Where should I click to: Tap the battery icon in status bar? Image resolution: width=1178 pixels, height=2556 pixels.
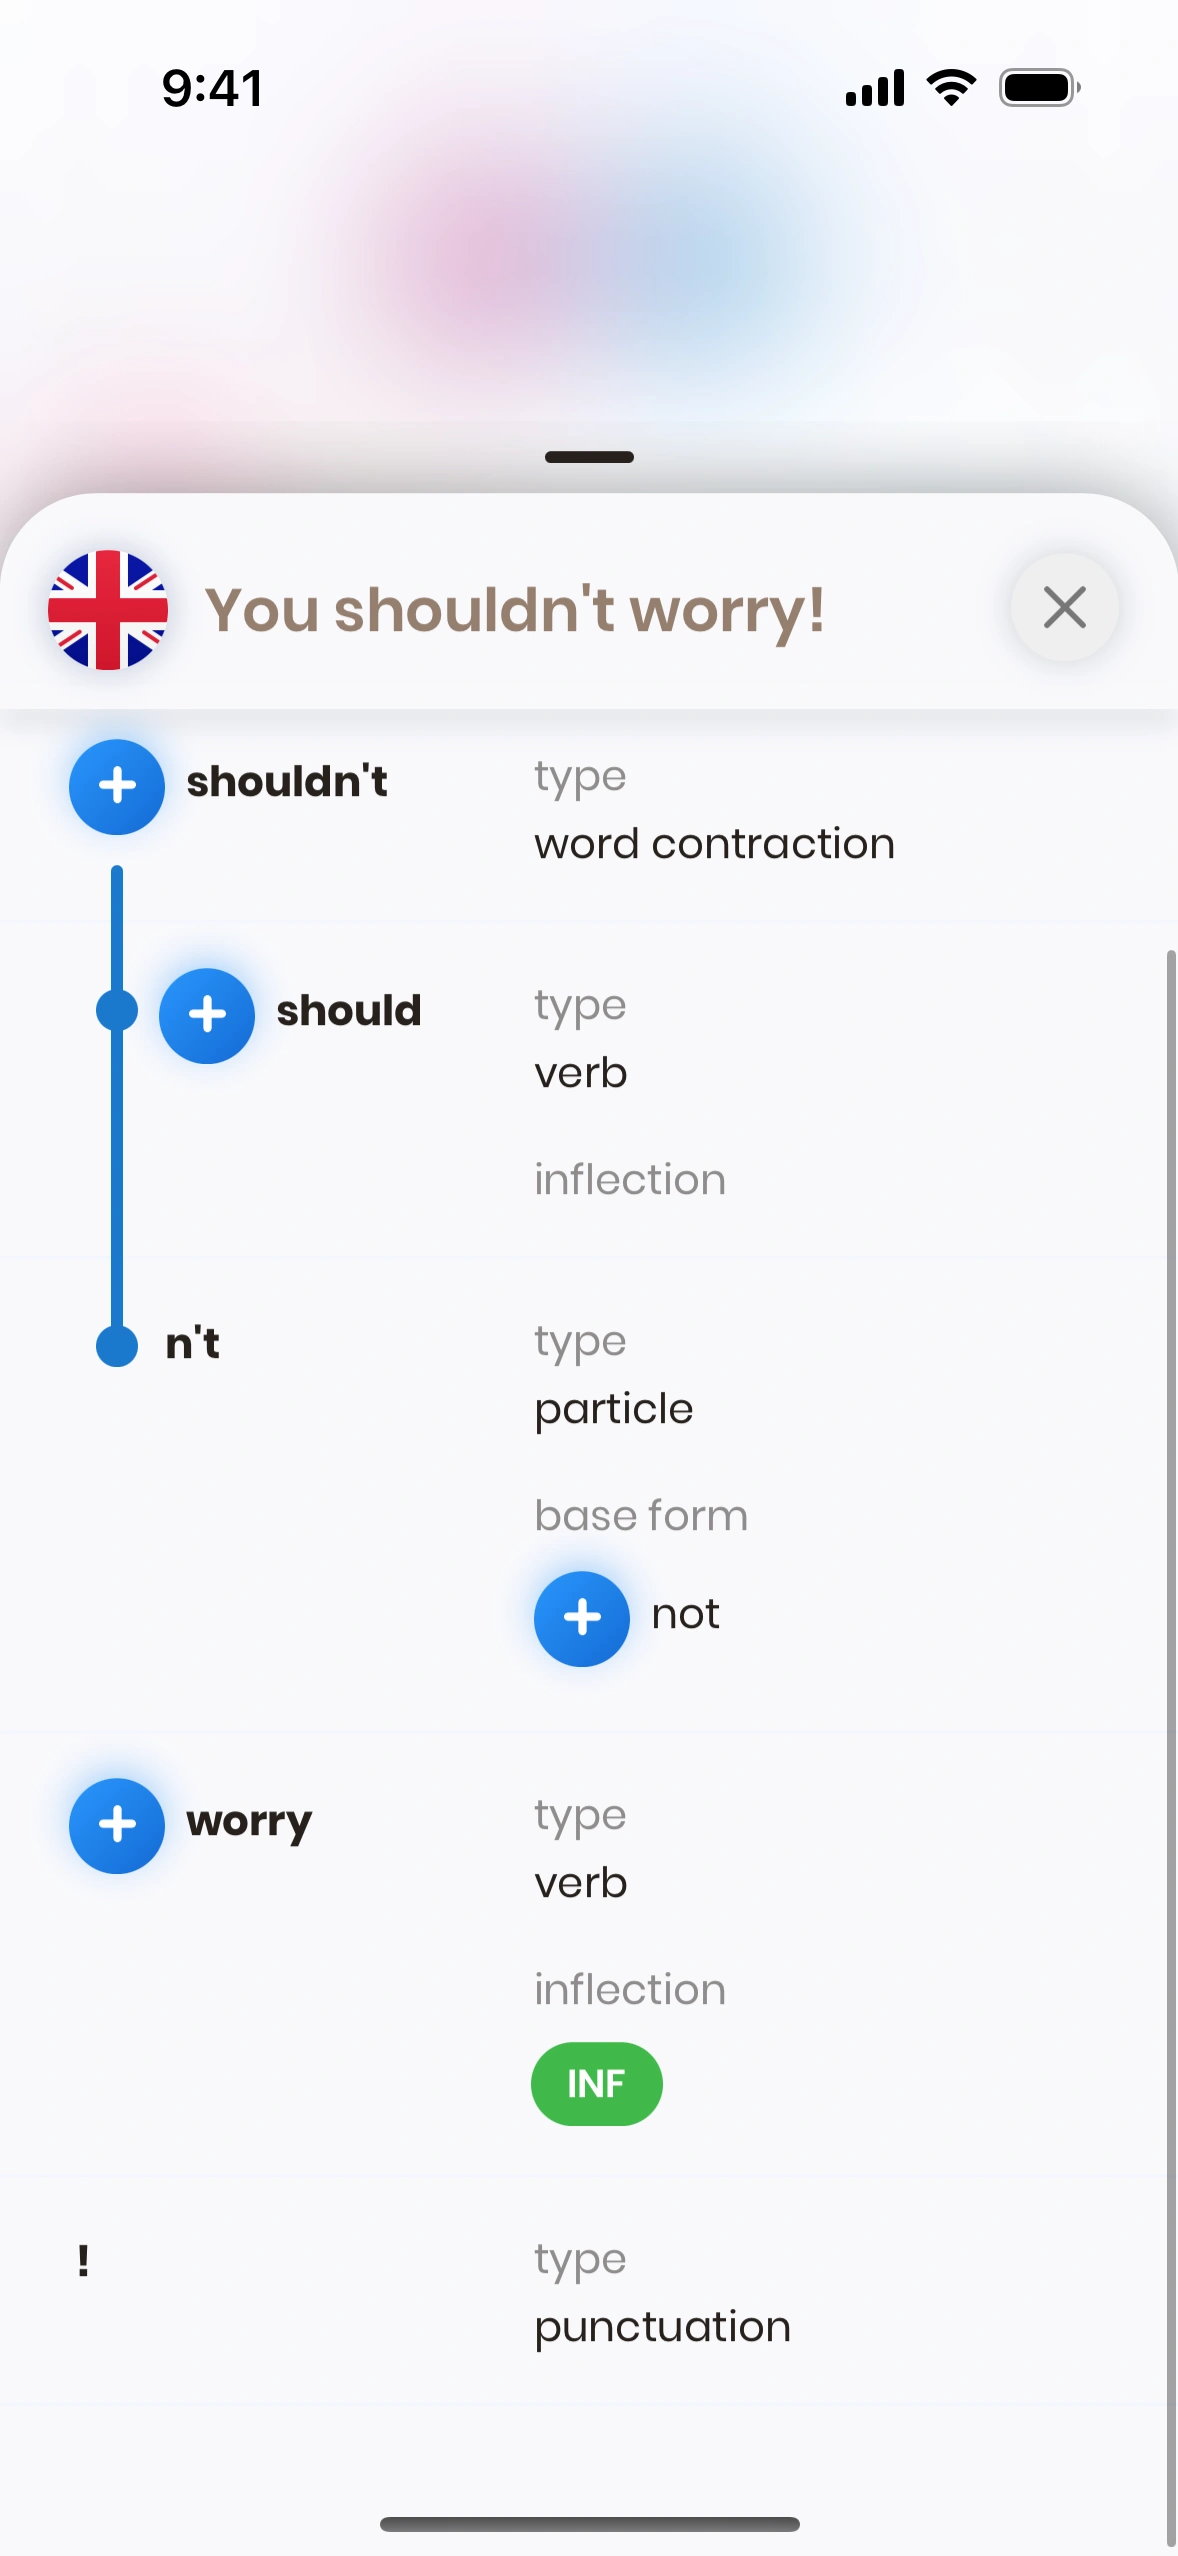(x=1039, y=88)
